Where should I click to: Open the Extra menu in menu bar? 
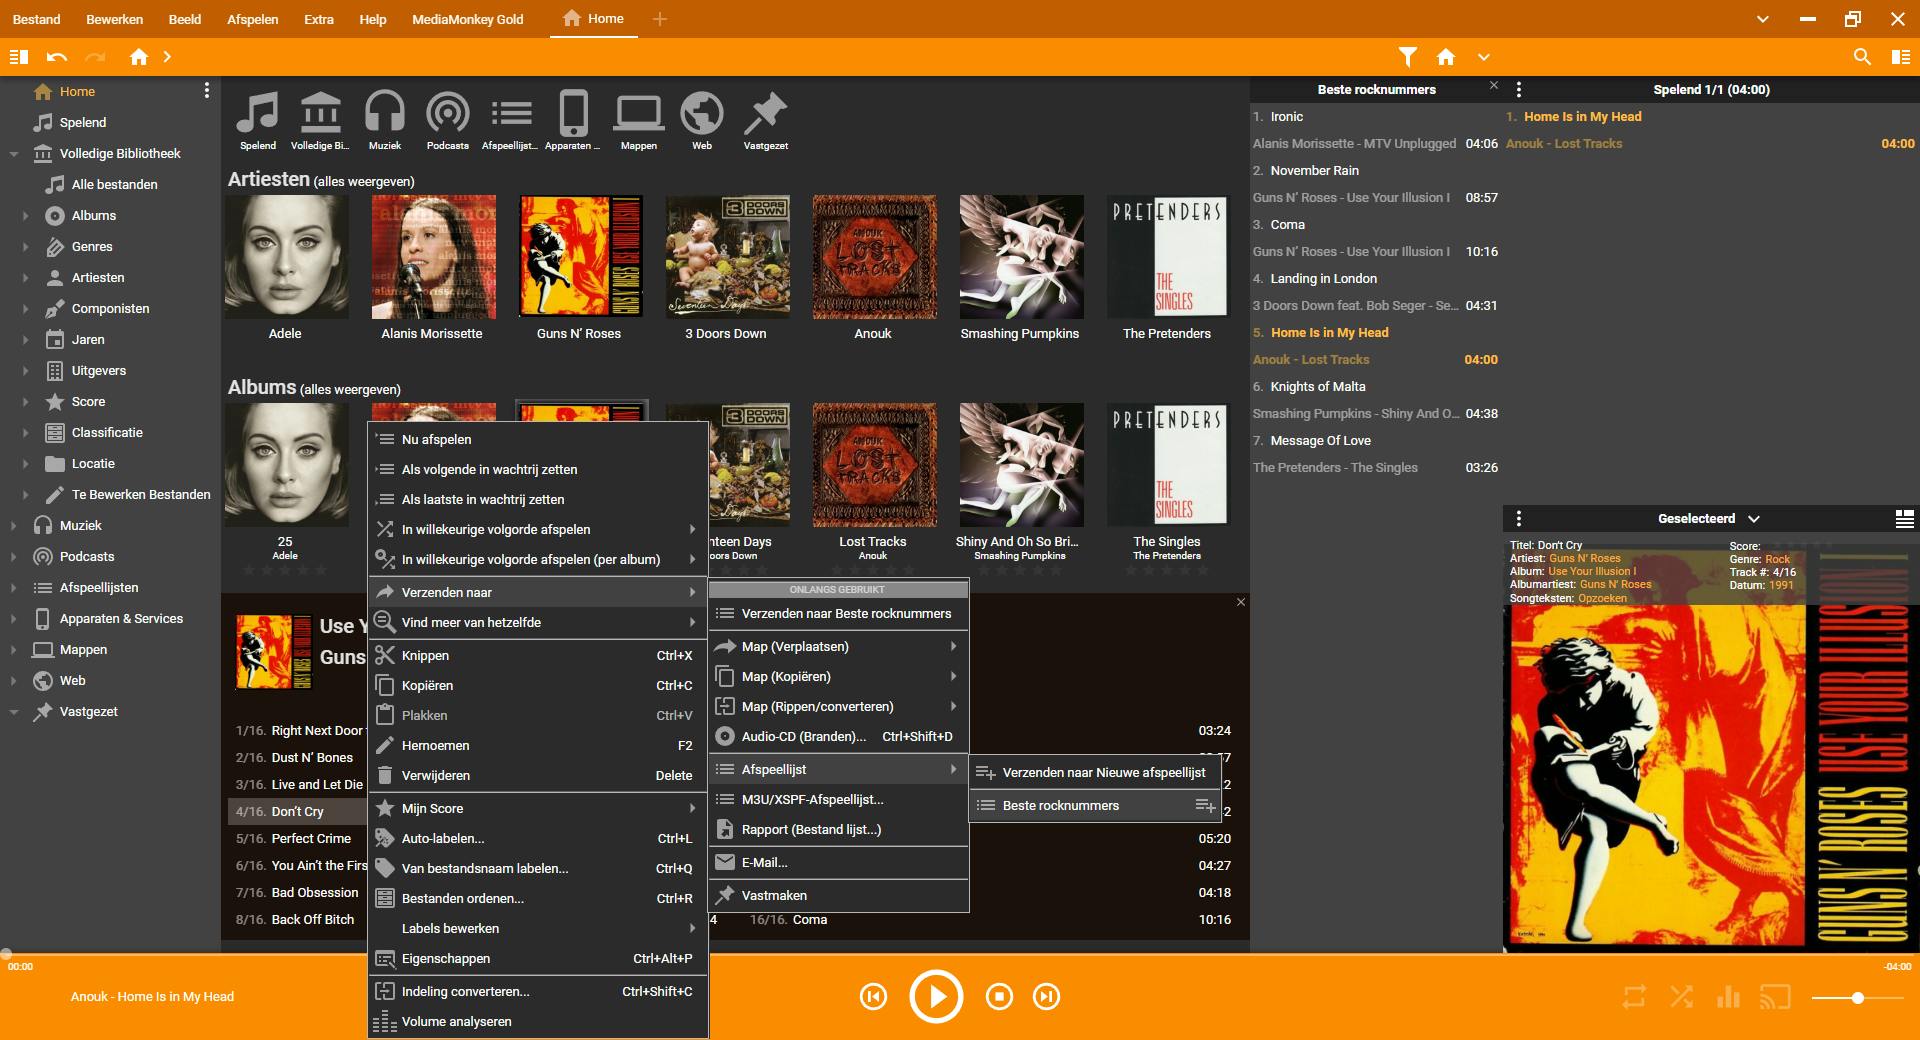point(318,19)
